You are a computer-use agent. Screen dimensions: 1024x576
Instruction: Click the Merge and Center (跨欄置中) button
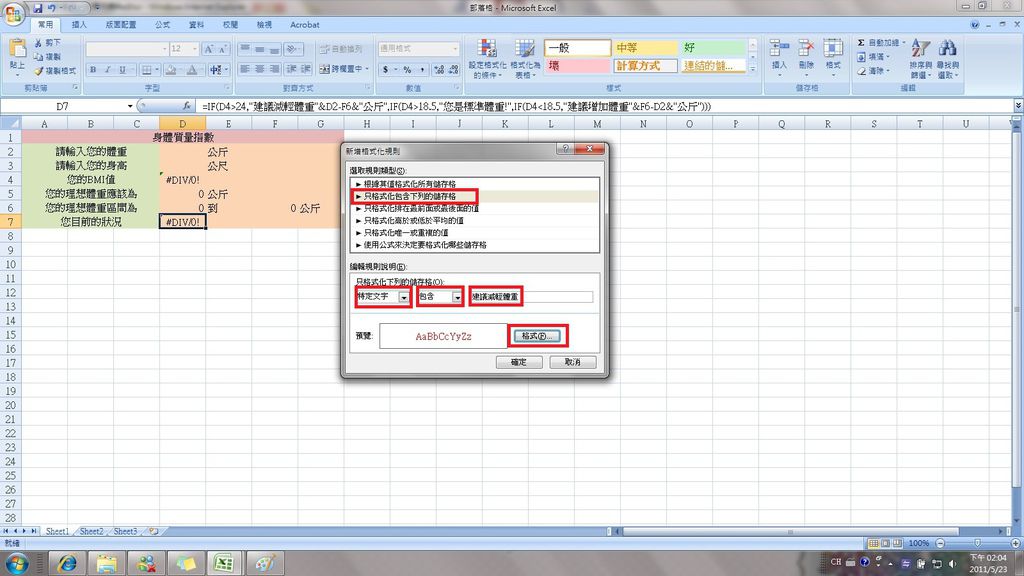coord(344,69)
